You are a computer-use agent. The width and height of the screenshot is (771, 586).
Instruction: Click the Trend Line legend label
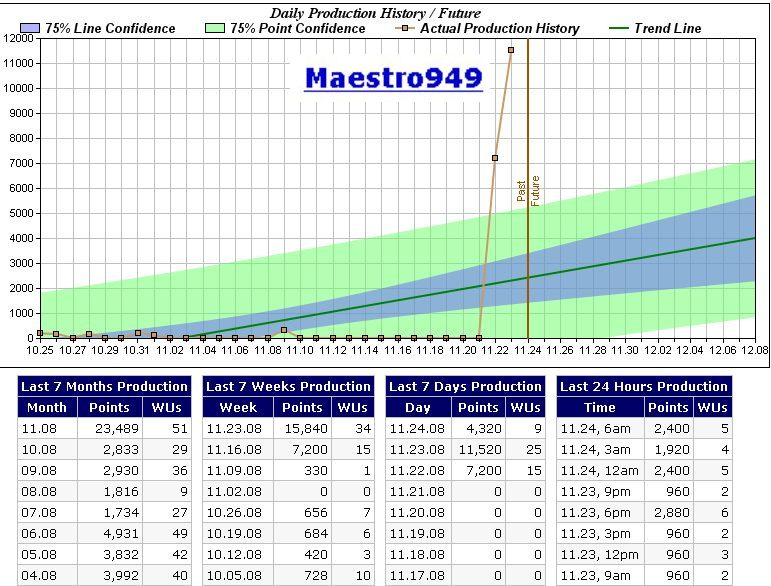point(667,28)
